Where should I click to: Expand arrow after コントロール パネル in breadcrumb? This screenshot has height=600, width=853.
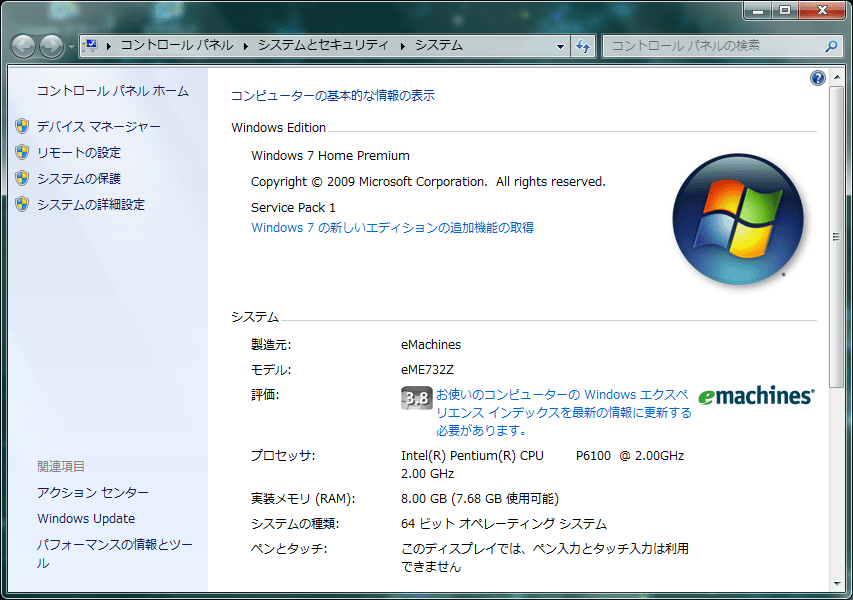[x=246, y=46]
